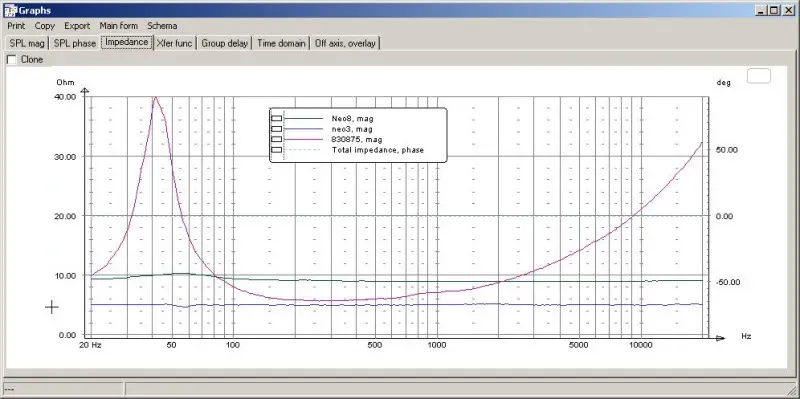The width and height of the screenshot is (800, 399).
Task: Switch to the SPL phase tab
Action: click(x=75, y=43)
